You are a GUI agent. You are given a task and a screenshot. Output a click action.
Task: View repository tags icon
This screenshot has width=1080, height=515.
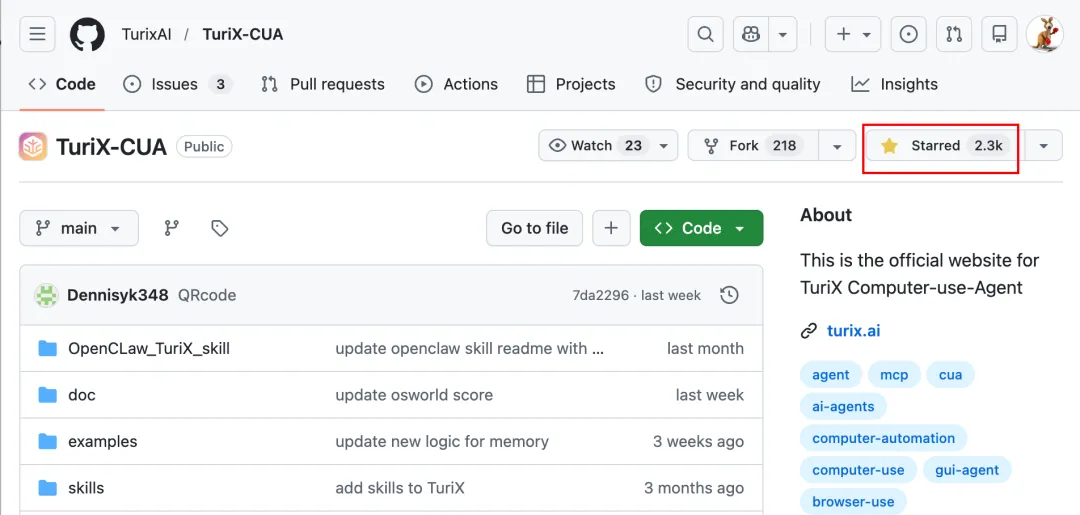click(220, 228)
